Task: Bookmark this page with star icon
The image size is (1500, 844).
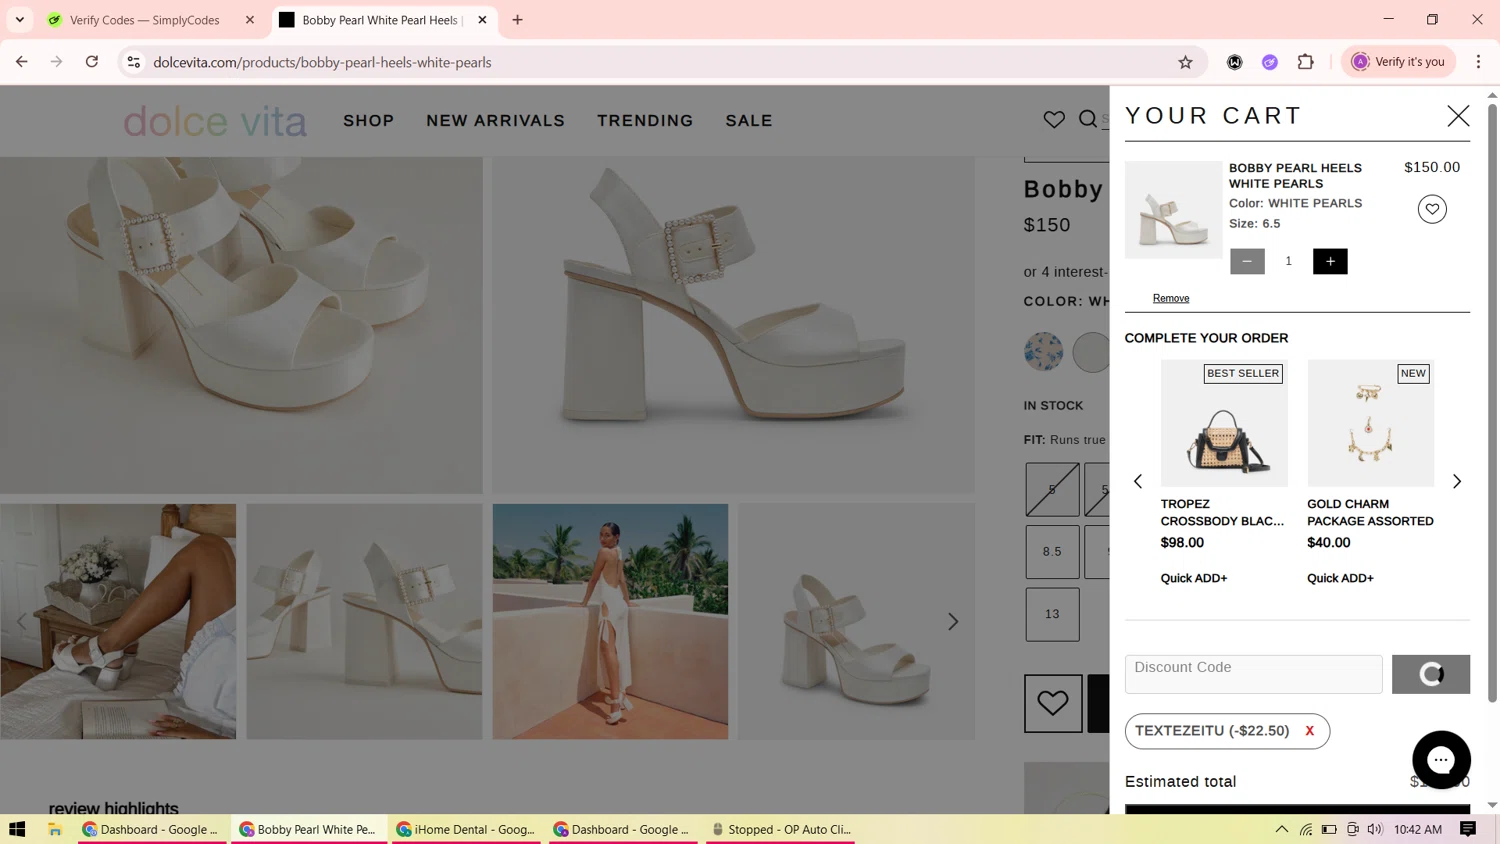Action: click(x=1186, y=62)
